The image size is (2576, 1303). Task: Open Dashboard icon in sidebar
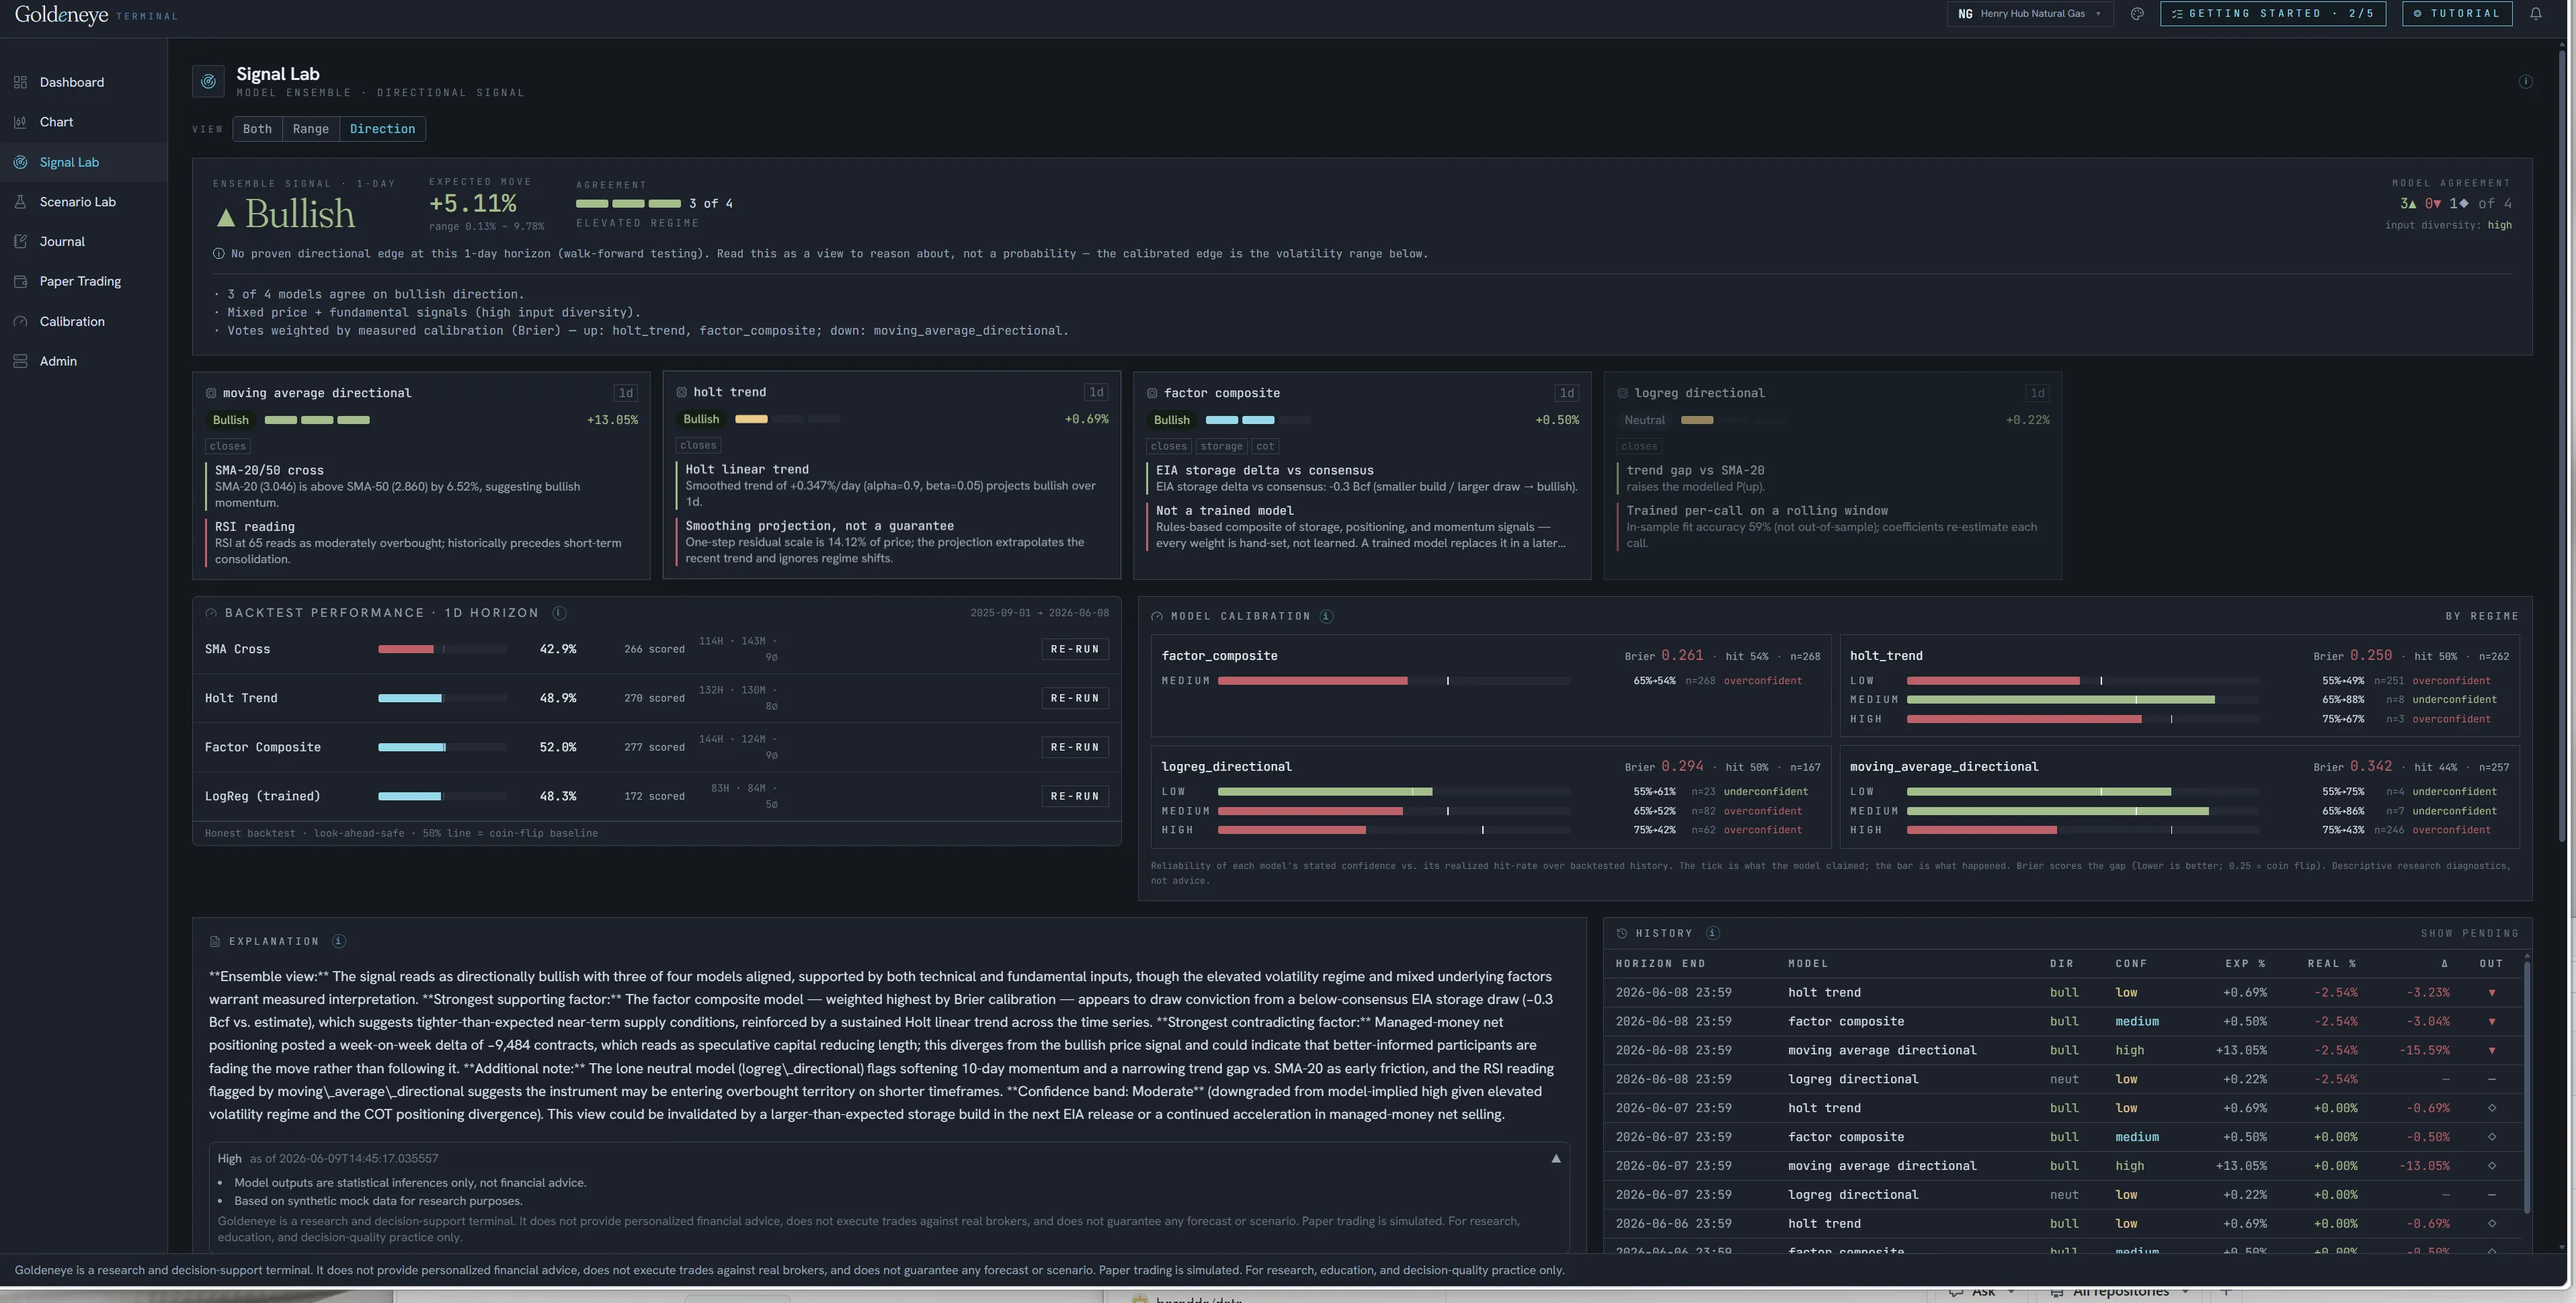tap(20, 82)
